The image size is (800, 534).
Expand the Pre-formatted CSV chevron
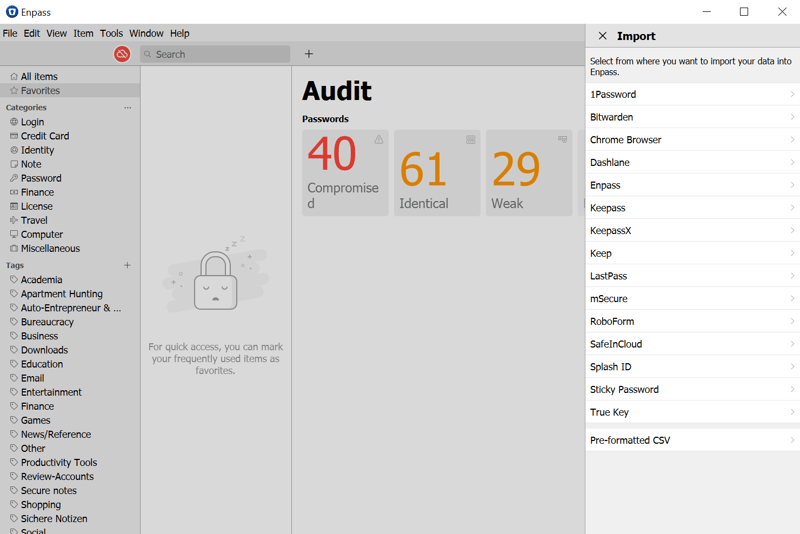click(x=792, y=440)
